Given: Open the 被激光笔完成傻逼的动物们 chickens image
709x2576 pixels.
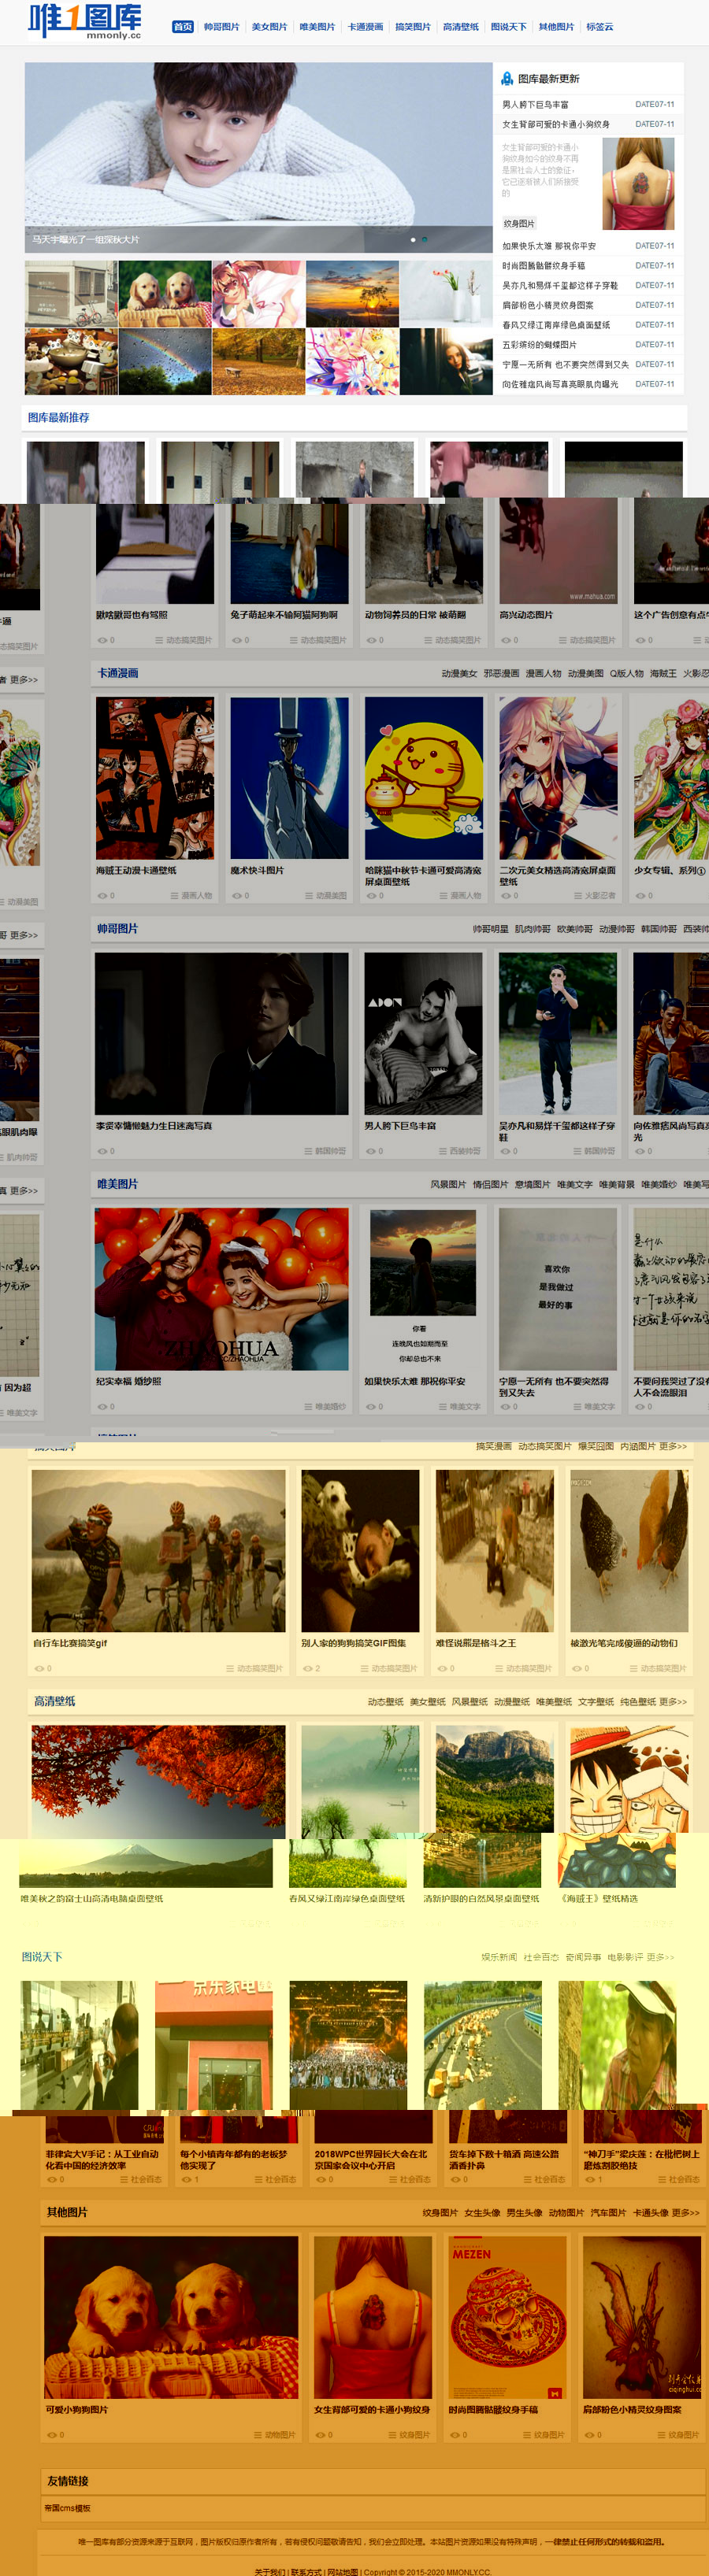Looking at the screenshot, I should click(629, 1551).
